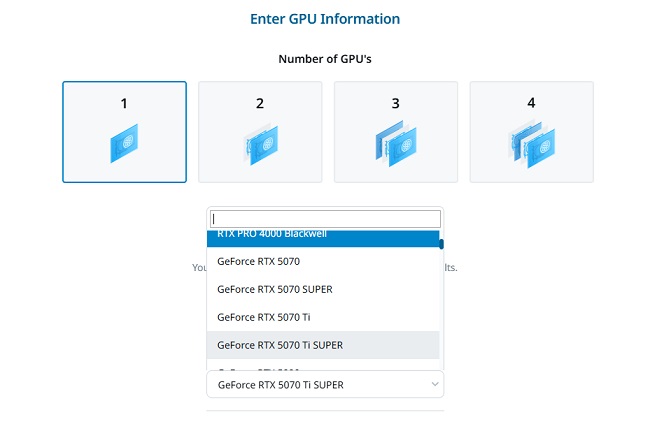Choose the number 2 GPU count label

260,103
